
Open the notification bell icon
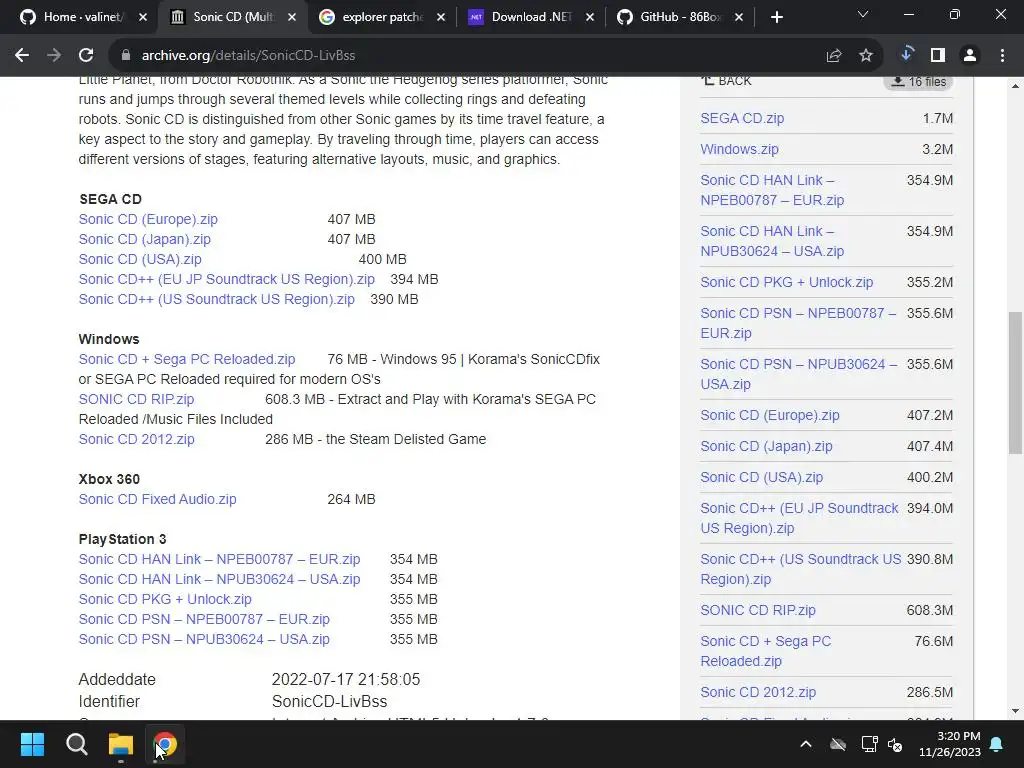point(997,744)
